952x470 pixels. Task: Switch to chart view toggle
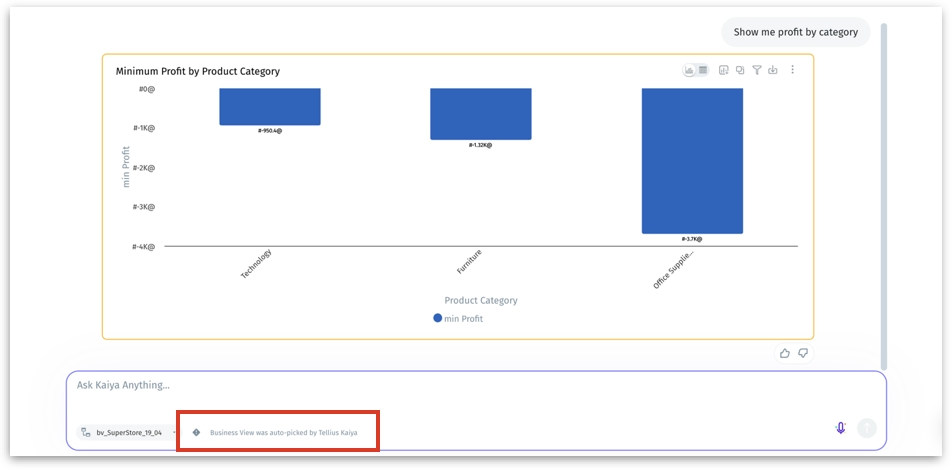coord(689,70)
